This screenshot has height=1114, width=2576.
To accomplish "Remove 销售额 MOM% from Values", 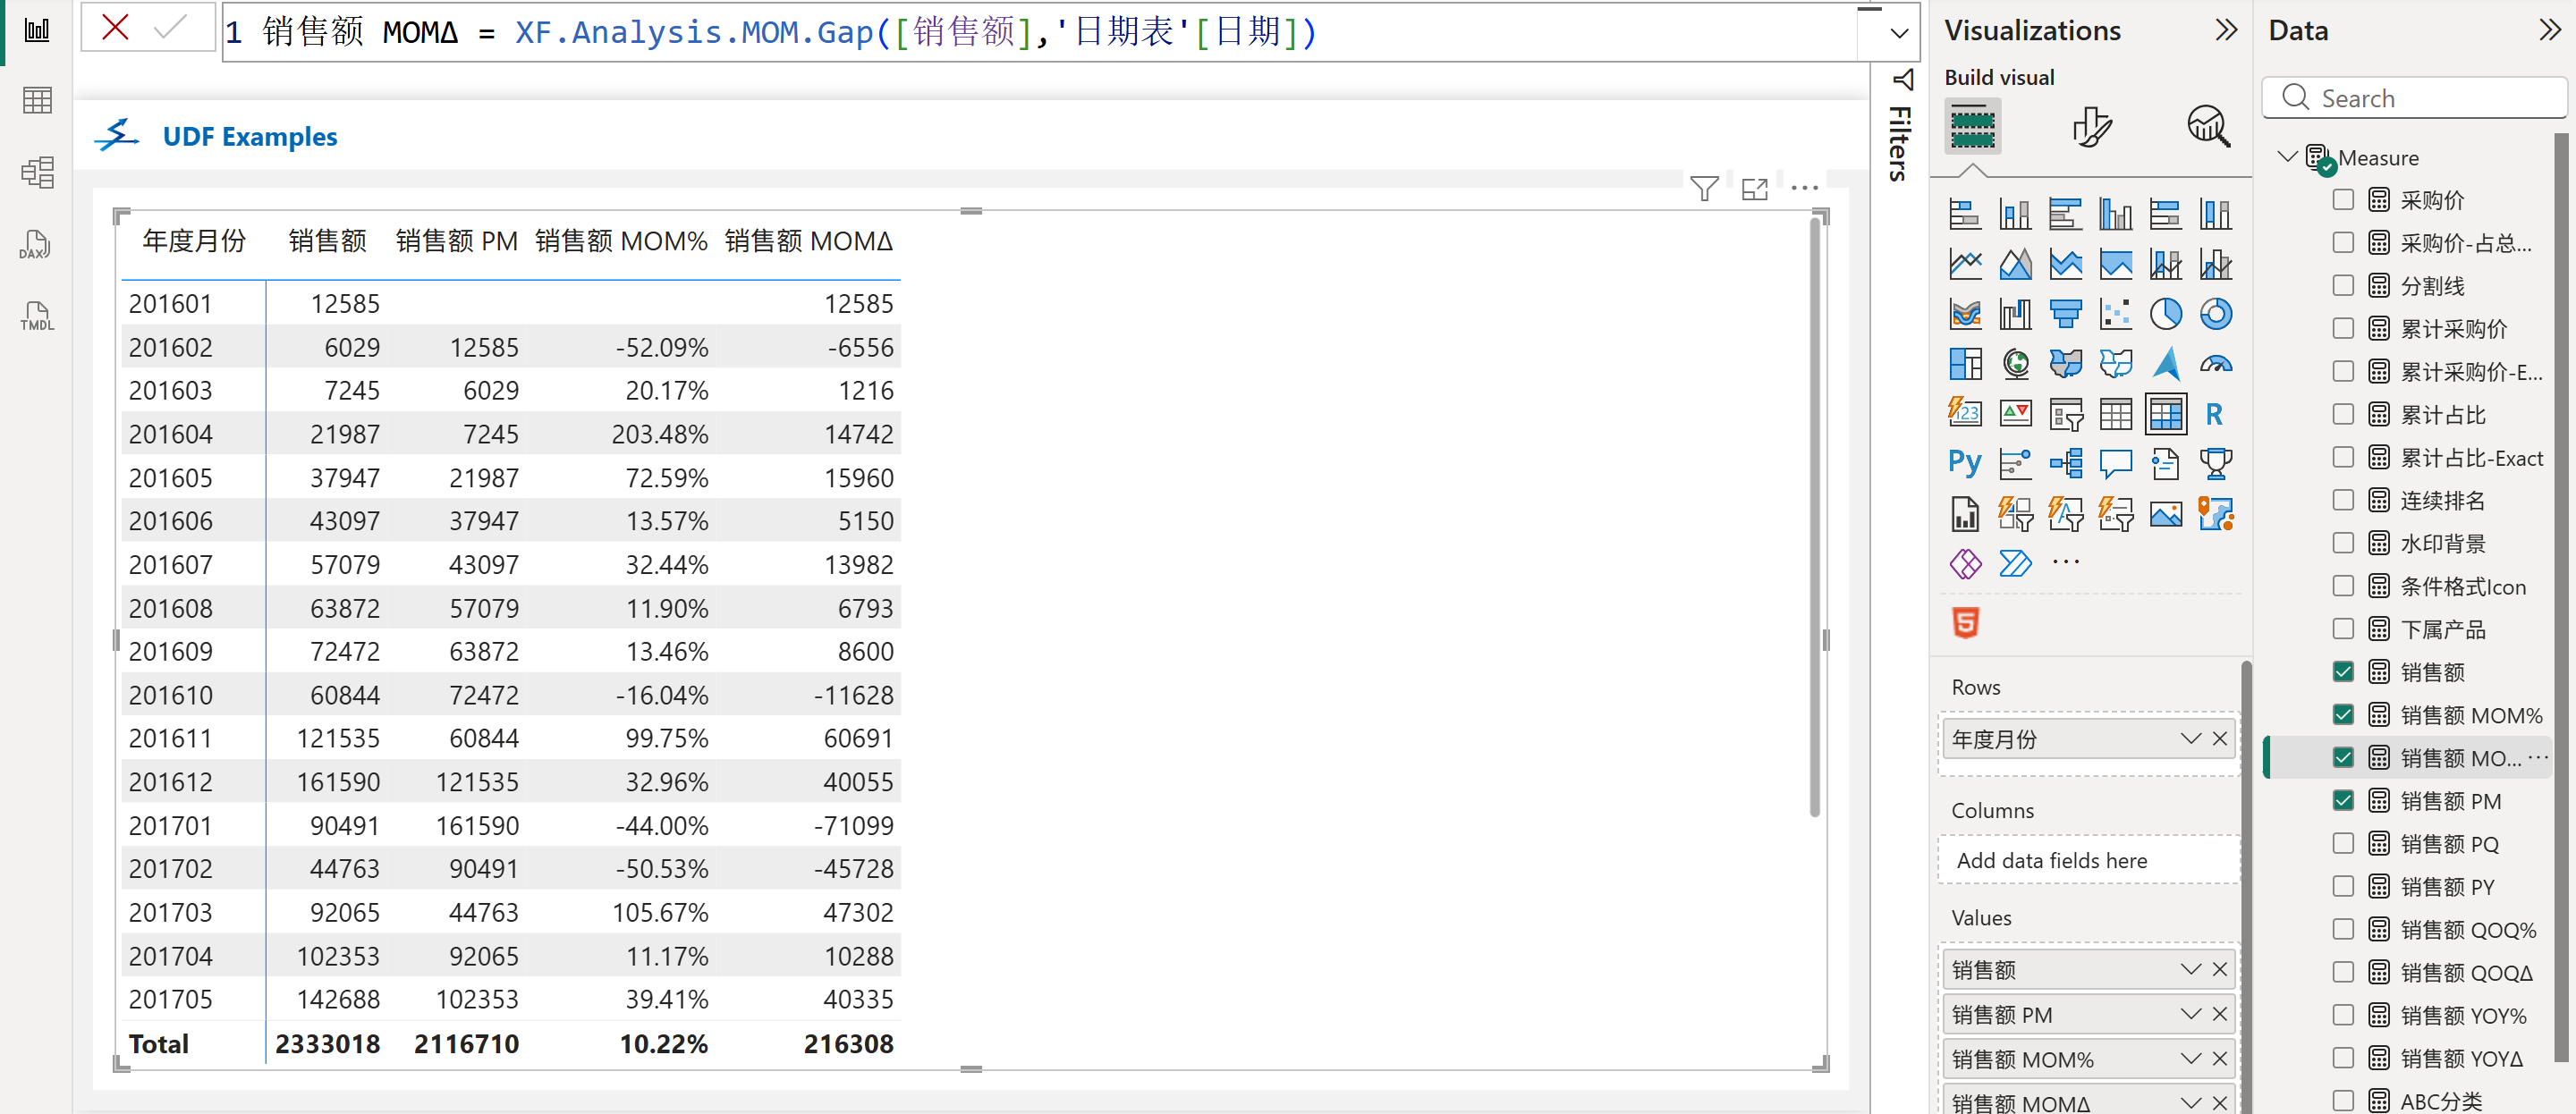I will click(x=2219, y=1058).
